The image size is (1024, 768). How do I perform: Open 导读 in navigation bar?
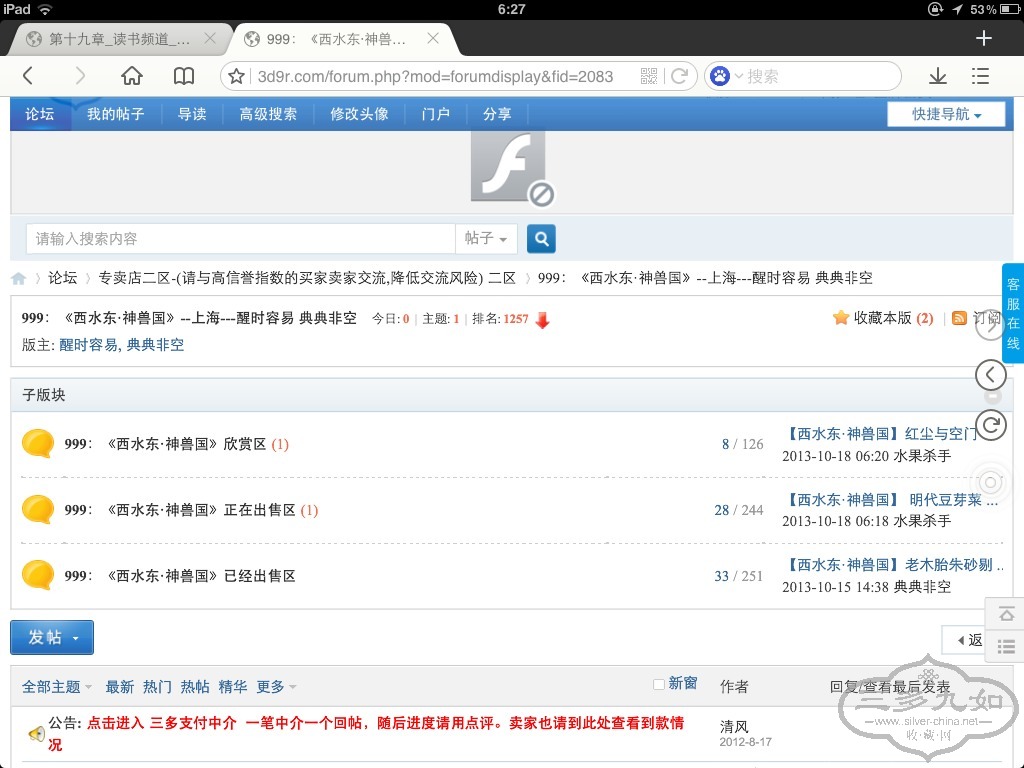coord(192,114)
